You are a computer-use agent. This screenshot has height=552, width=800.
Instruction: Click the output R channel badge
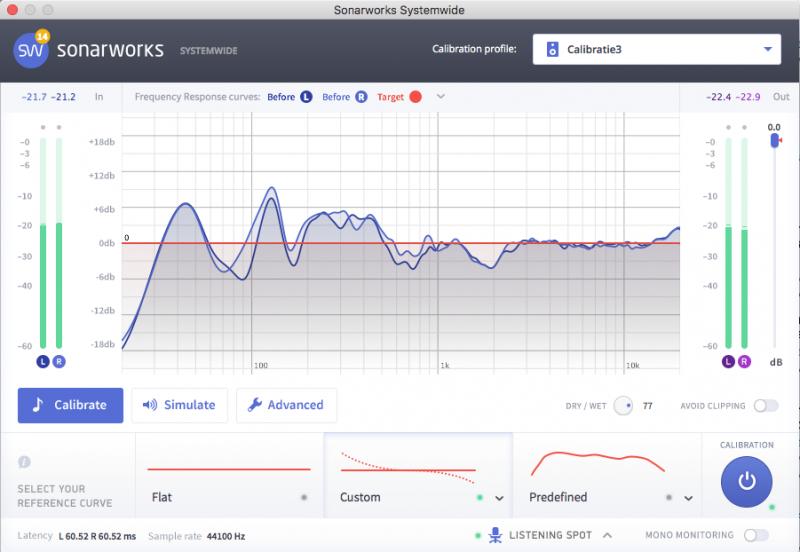[x=744, y=362]
